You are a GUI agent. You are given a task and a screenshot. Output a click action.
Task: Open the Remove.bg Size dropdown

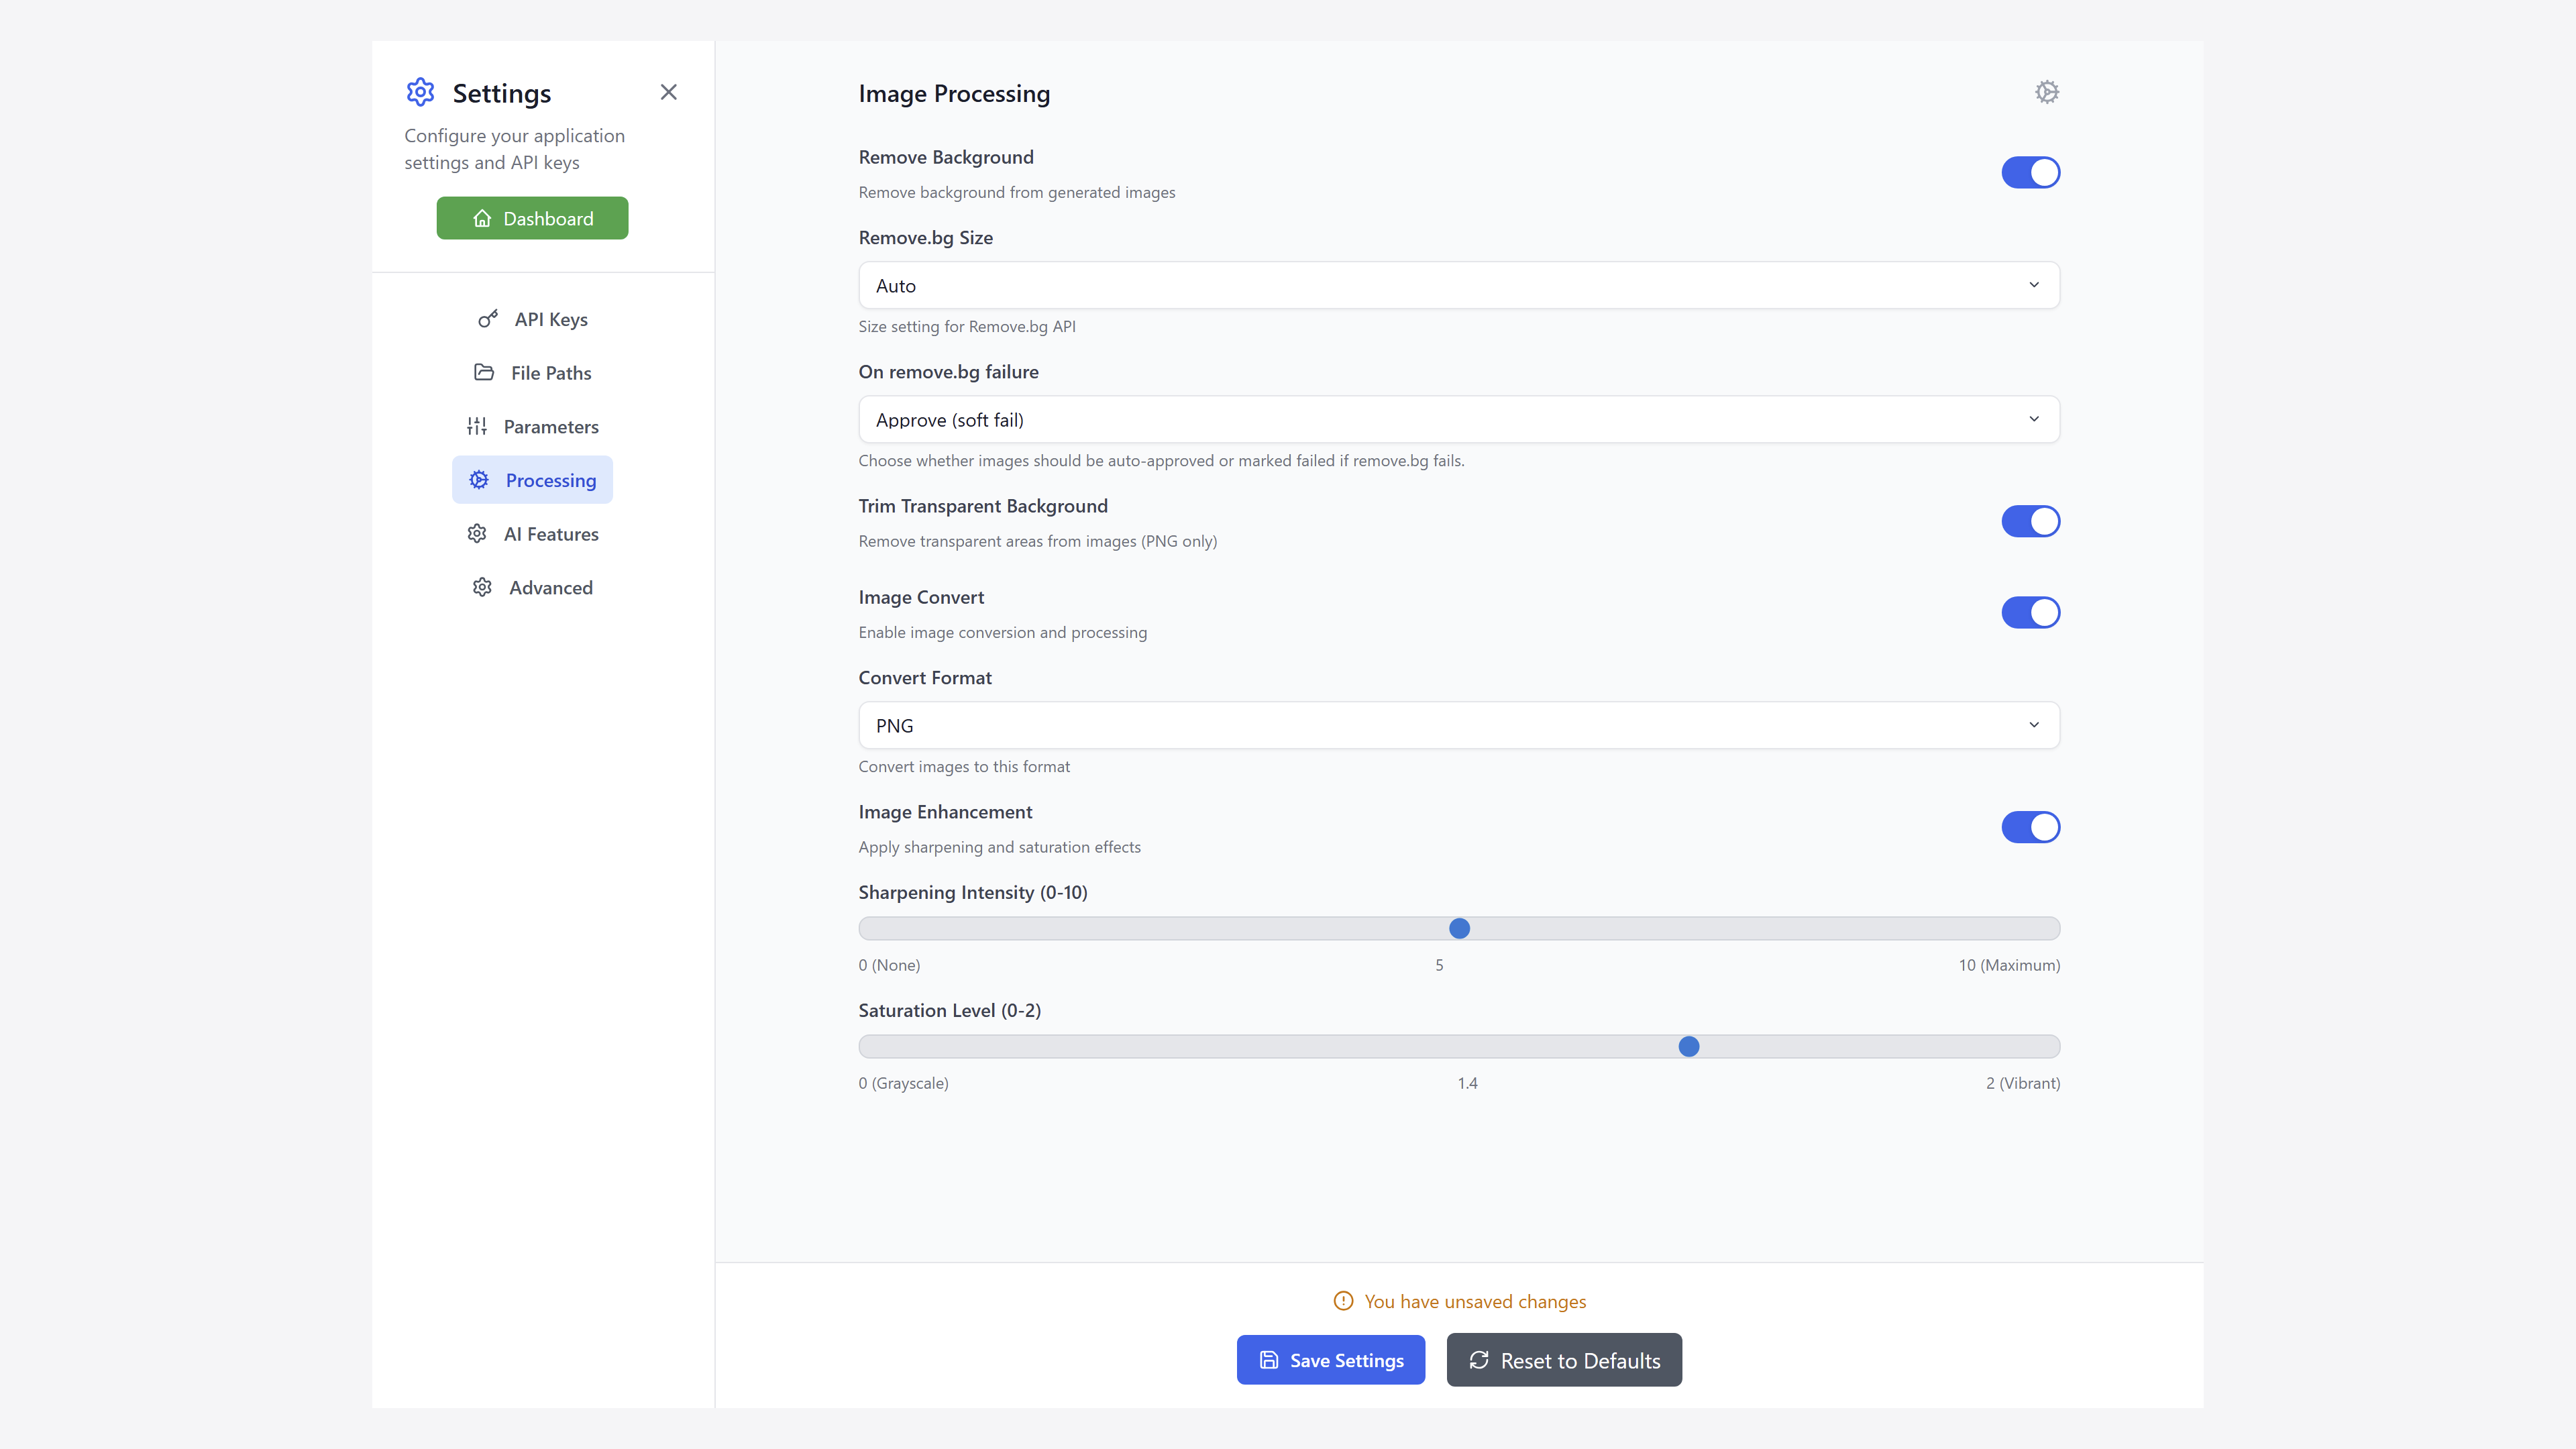(1458, 285)
